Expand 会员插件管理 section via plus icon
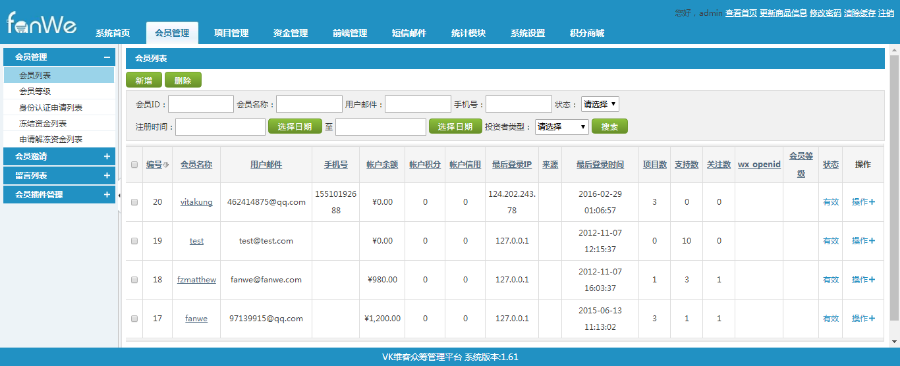 click(107, 194)
